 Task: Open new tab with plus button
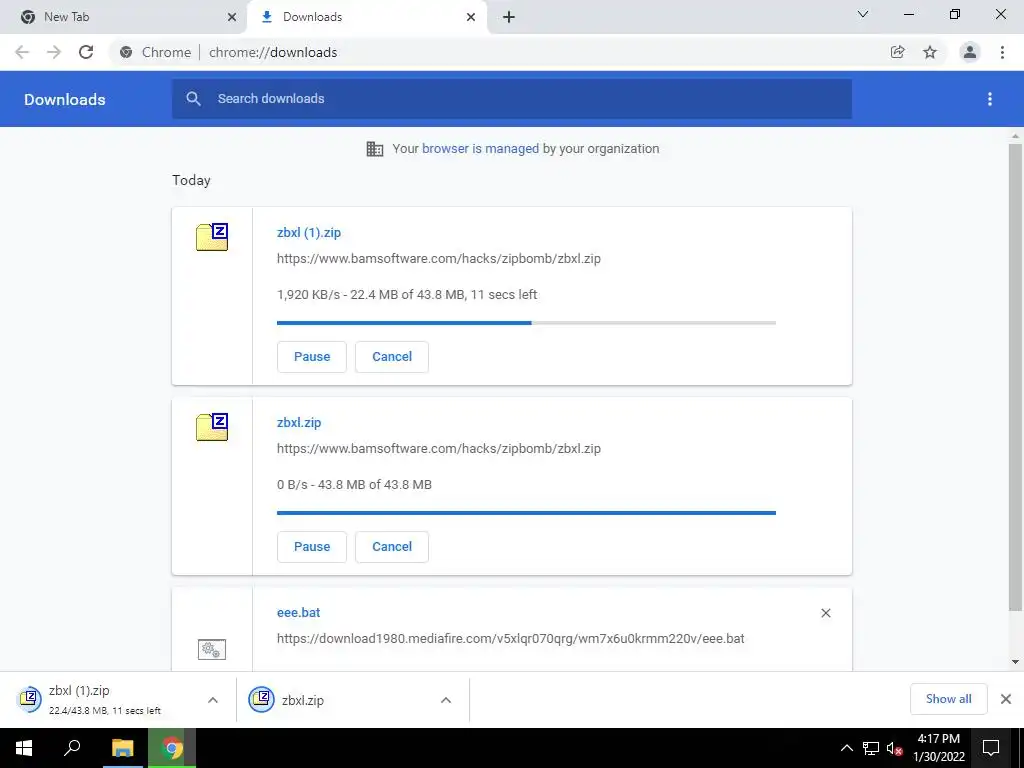click(x=509, y=17)
